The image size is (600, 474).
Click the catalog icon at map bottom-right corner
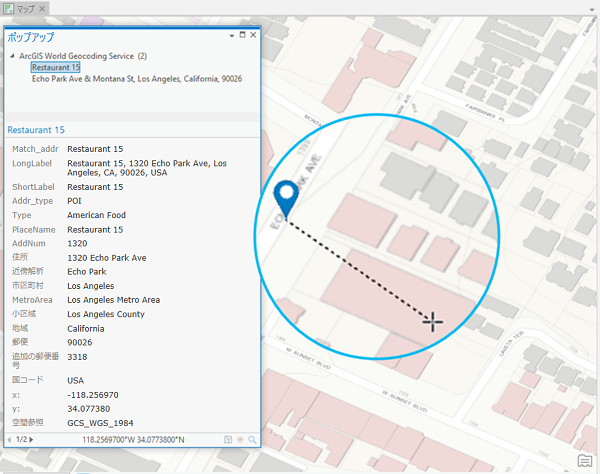pyautogui.click(x=583, y=460)
